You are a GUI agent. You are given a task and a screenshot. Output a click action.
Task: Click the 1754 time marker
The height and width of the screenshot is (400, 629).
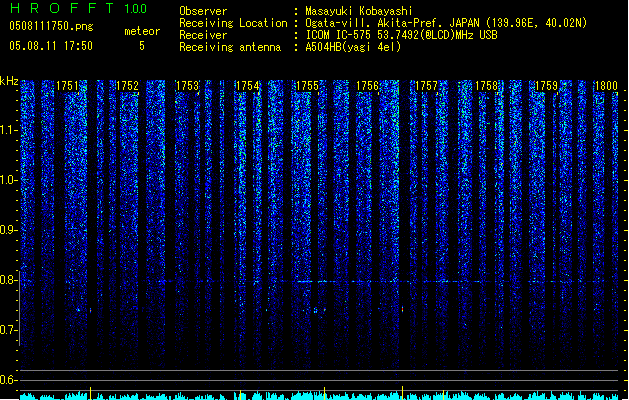pyautogui.click(x=248, y=86)
